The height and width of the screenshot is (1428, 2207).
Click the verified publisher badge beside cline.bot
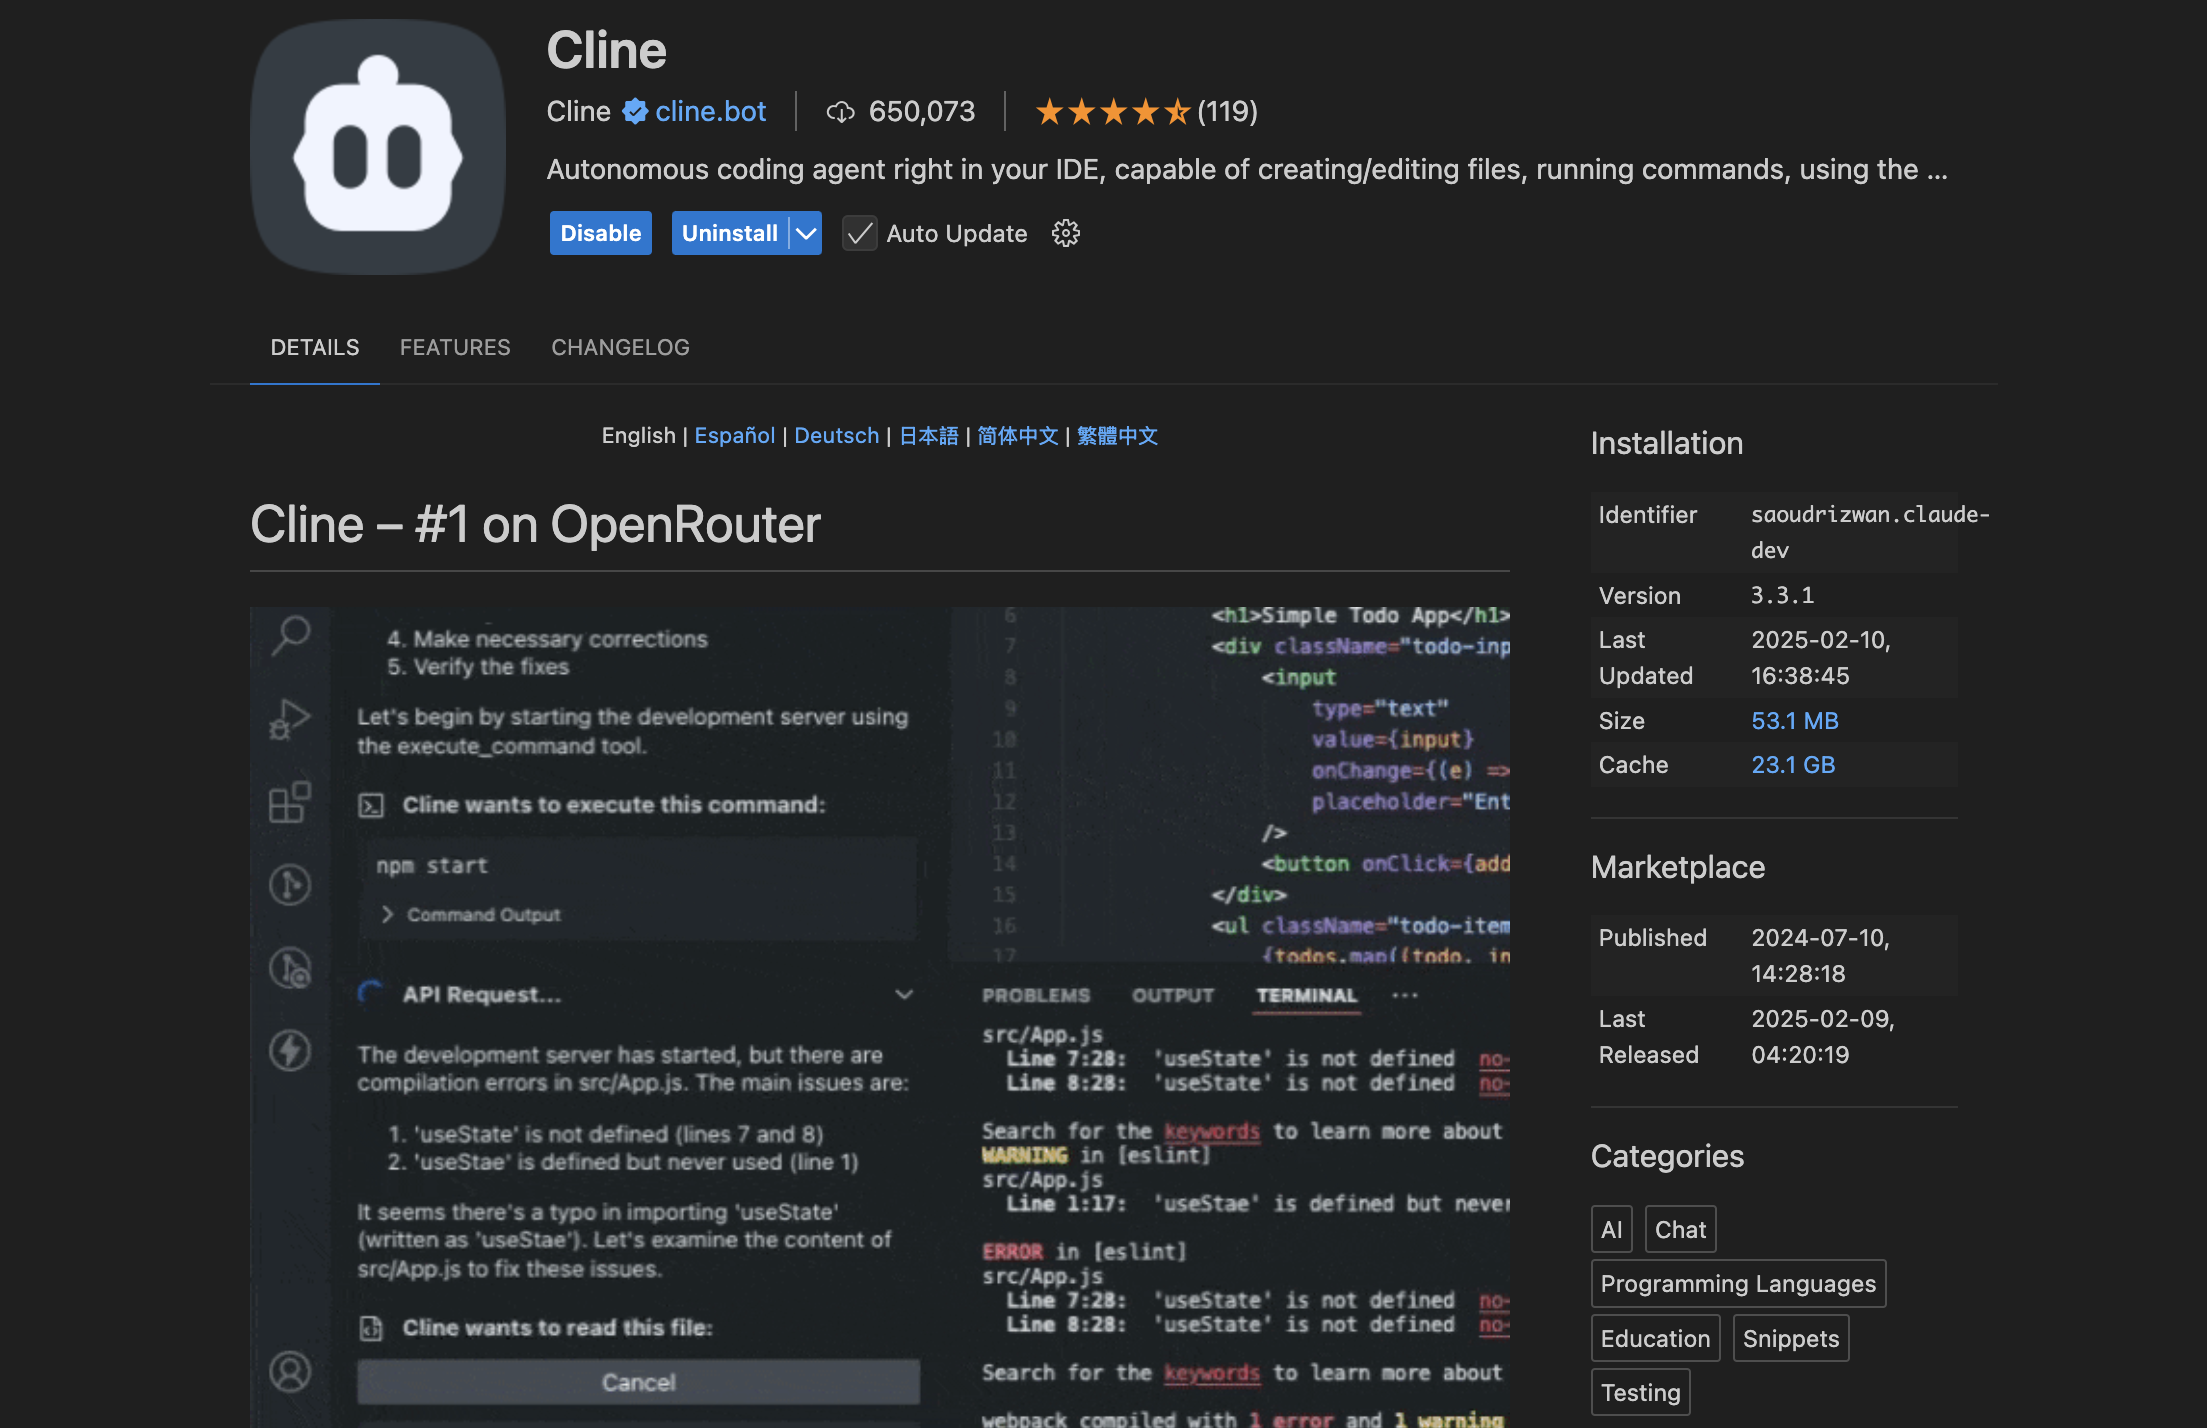635,111
